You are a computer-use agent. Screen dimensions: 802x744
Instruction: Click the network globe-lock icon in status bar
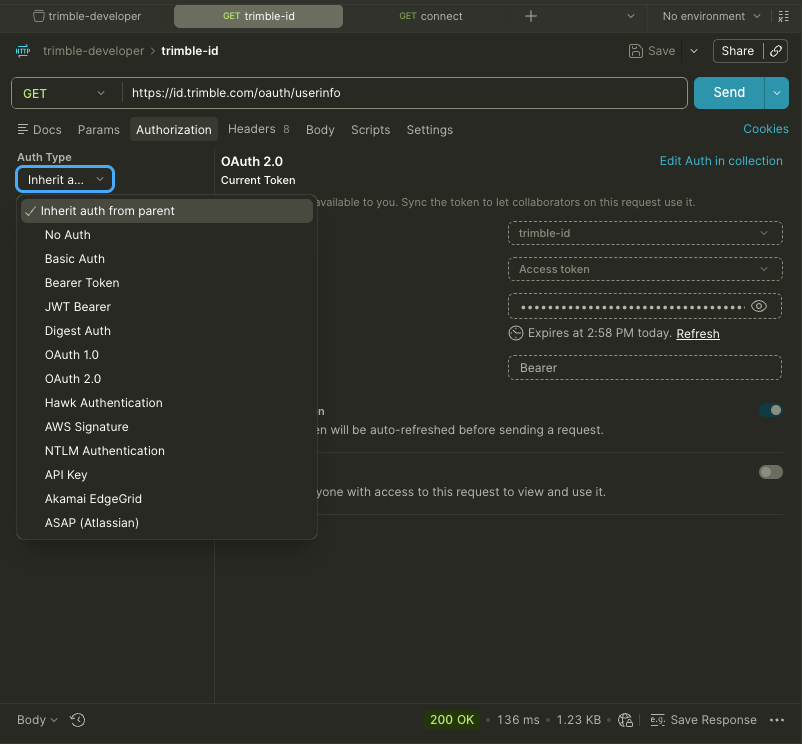tap(626, 720)
